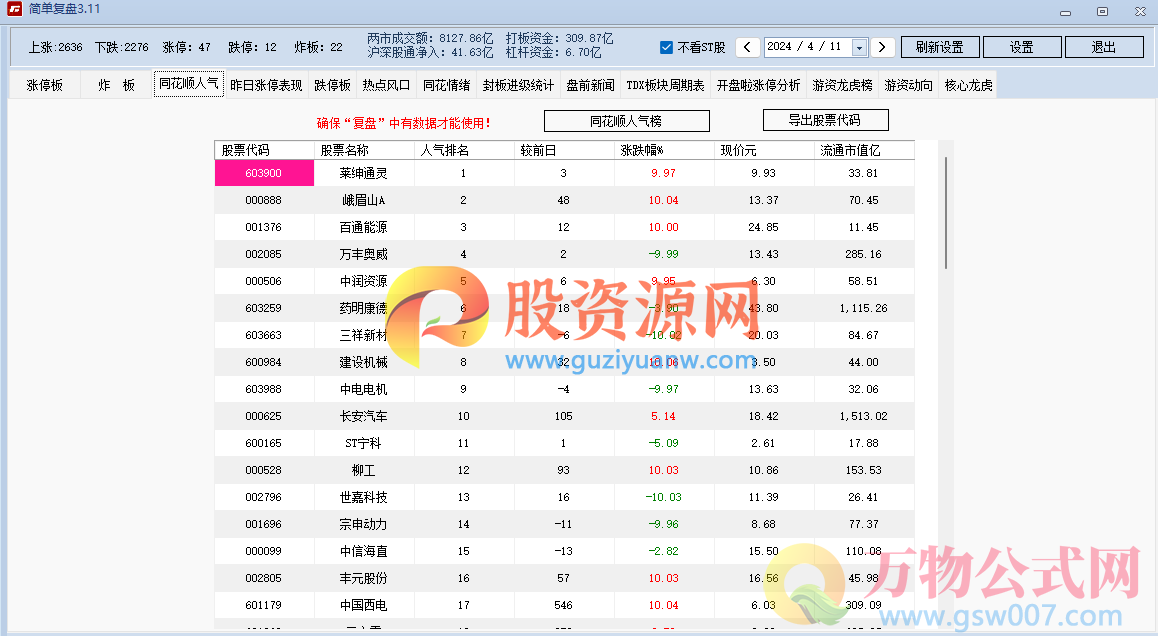Image resolution: width=1158 pixels, height=636 pixels.
Task: Click stock name 丰元股份
Action: [363, 578]
